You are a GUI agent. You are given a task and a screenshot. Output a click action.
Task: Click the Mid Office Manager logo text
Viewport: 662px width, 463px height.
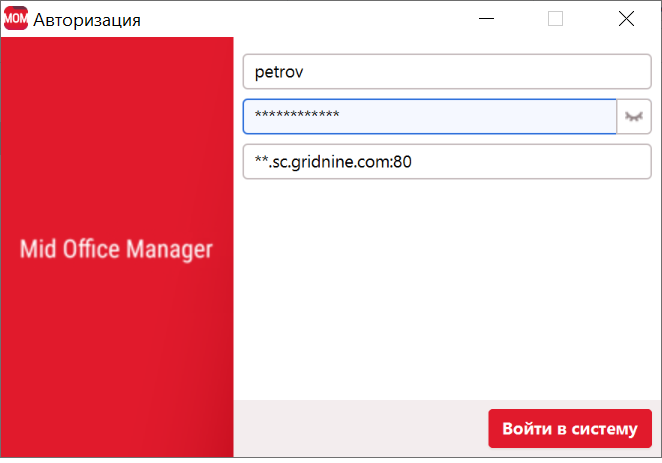[x=116, y=249]
